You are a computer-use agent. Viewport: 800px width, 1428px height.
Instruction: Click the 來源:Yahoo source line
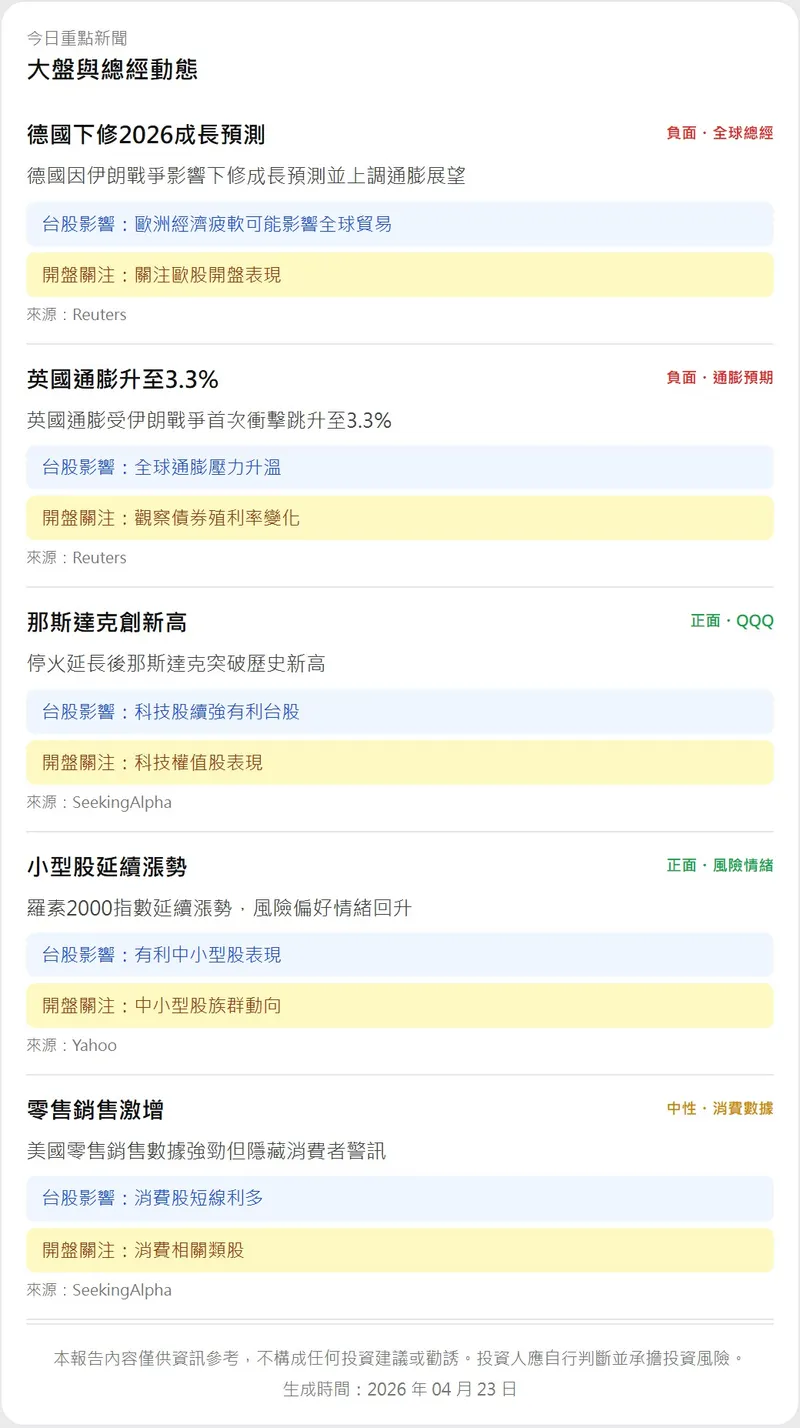72,1046
